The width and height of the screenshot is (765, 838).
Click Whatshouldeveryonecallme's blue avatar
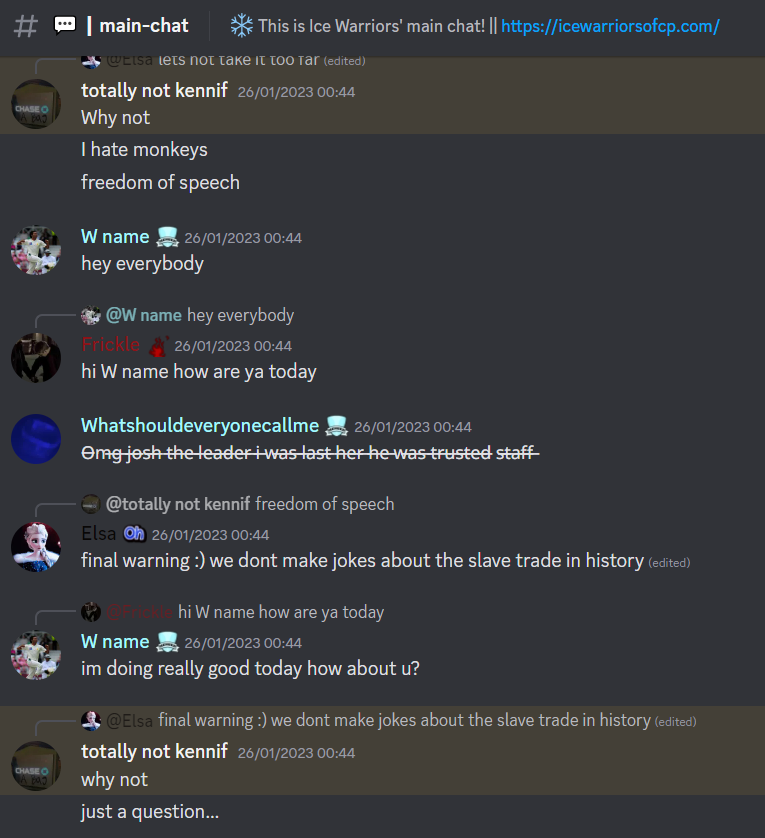pos(36,439)
